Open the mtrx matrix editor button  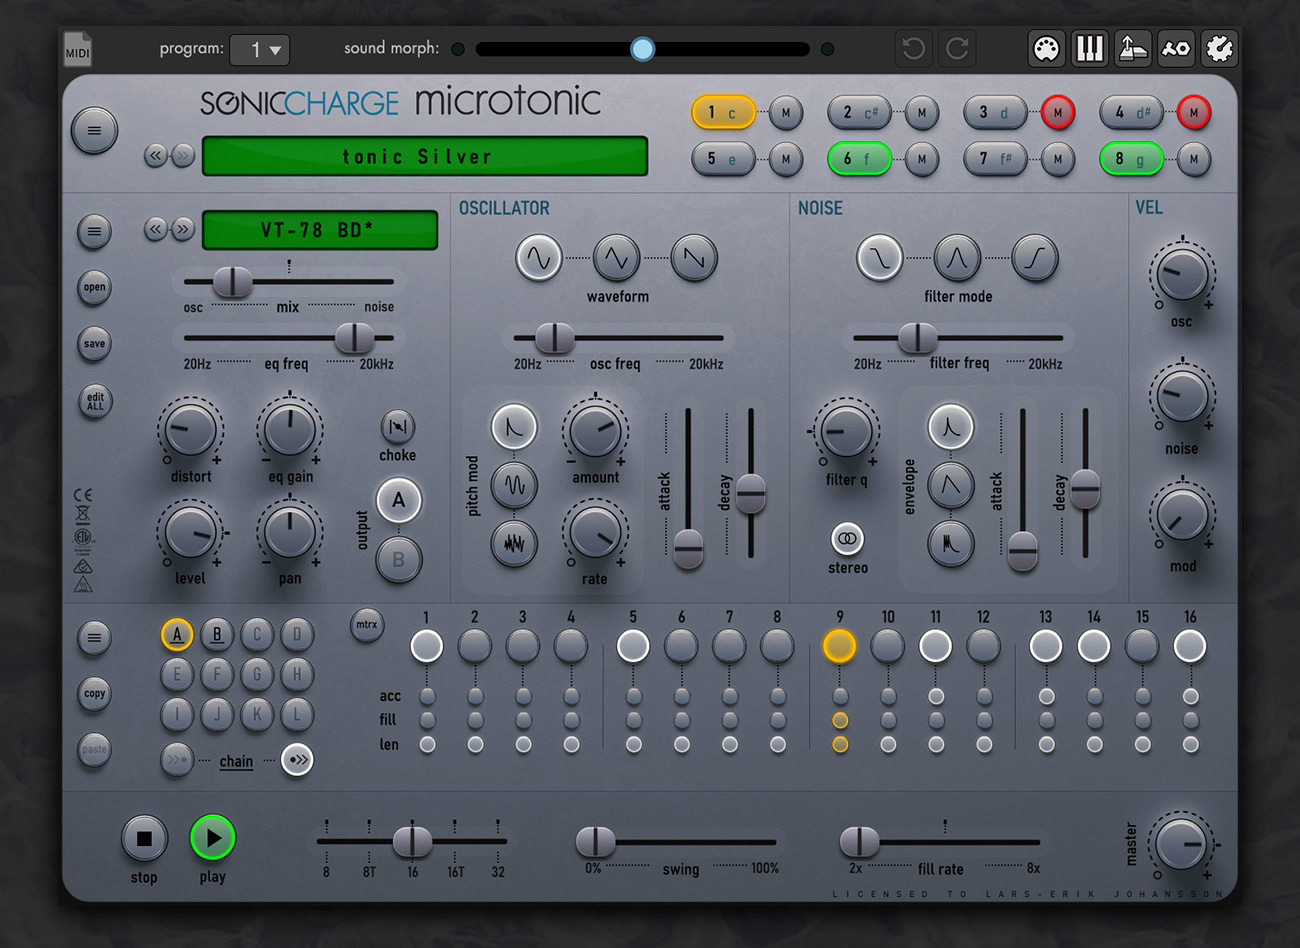(x=367, y=625)
